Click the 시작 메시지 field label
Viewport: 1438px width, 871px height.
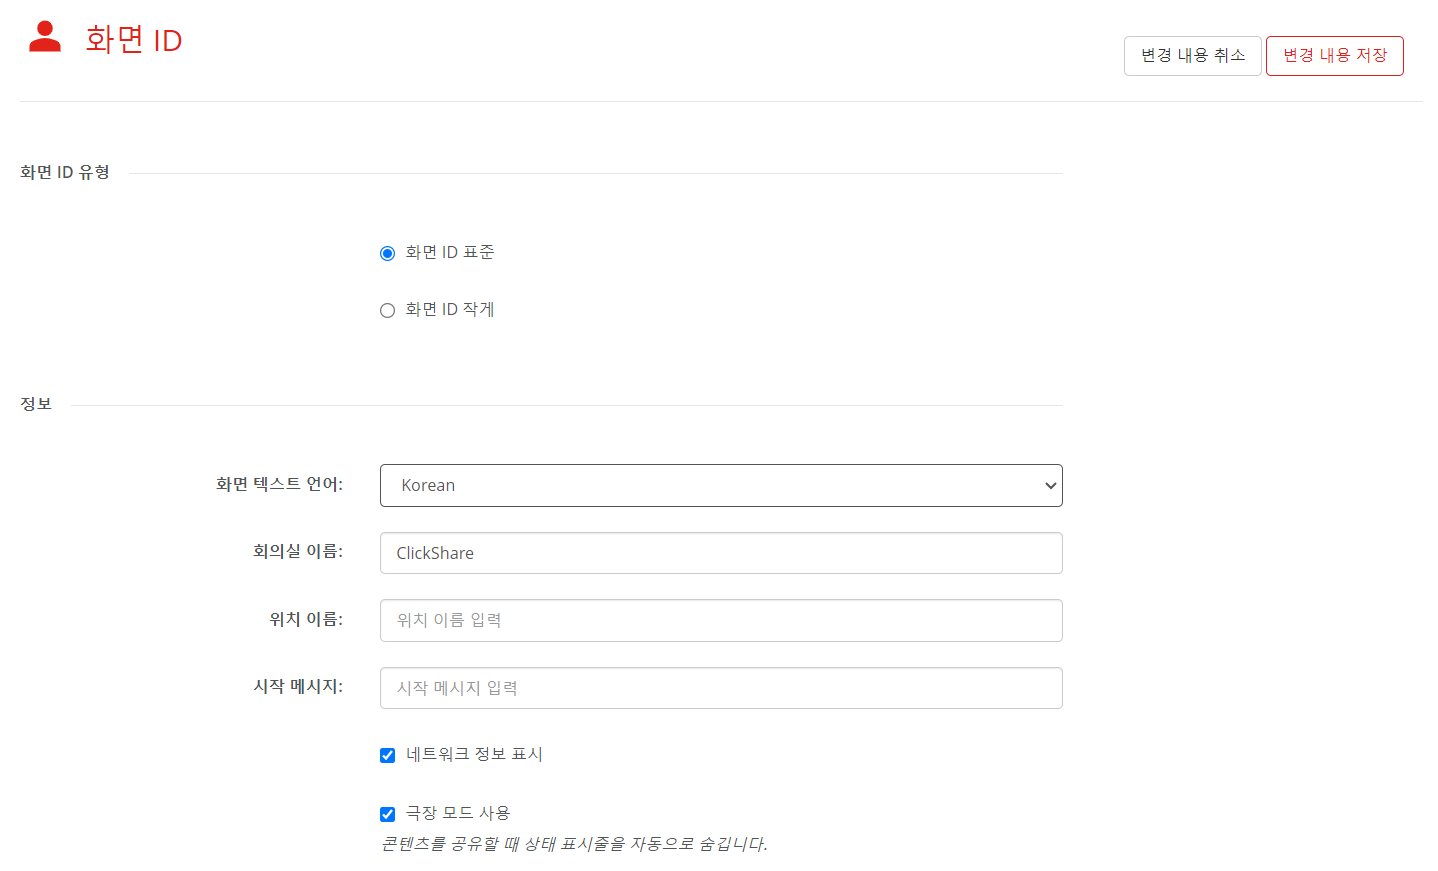pos(298,686)
